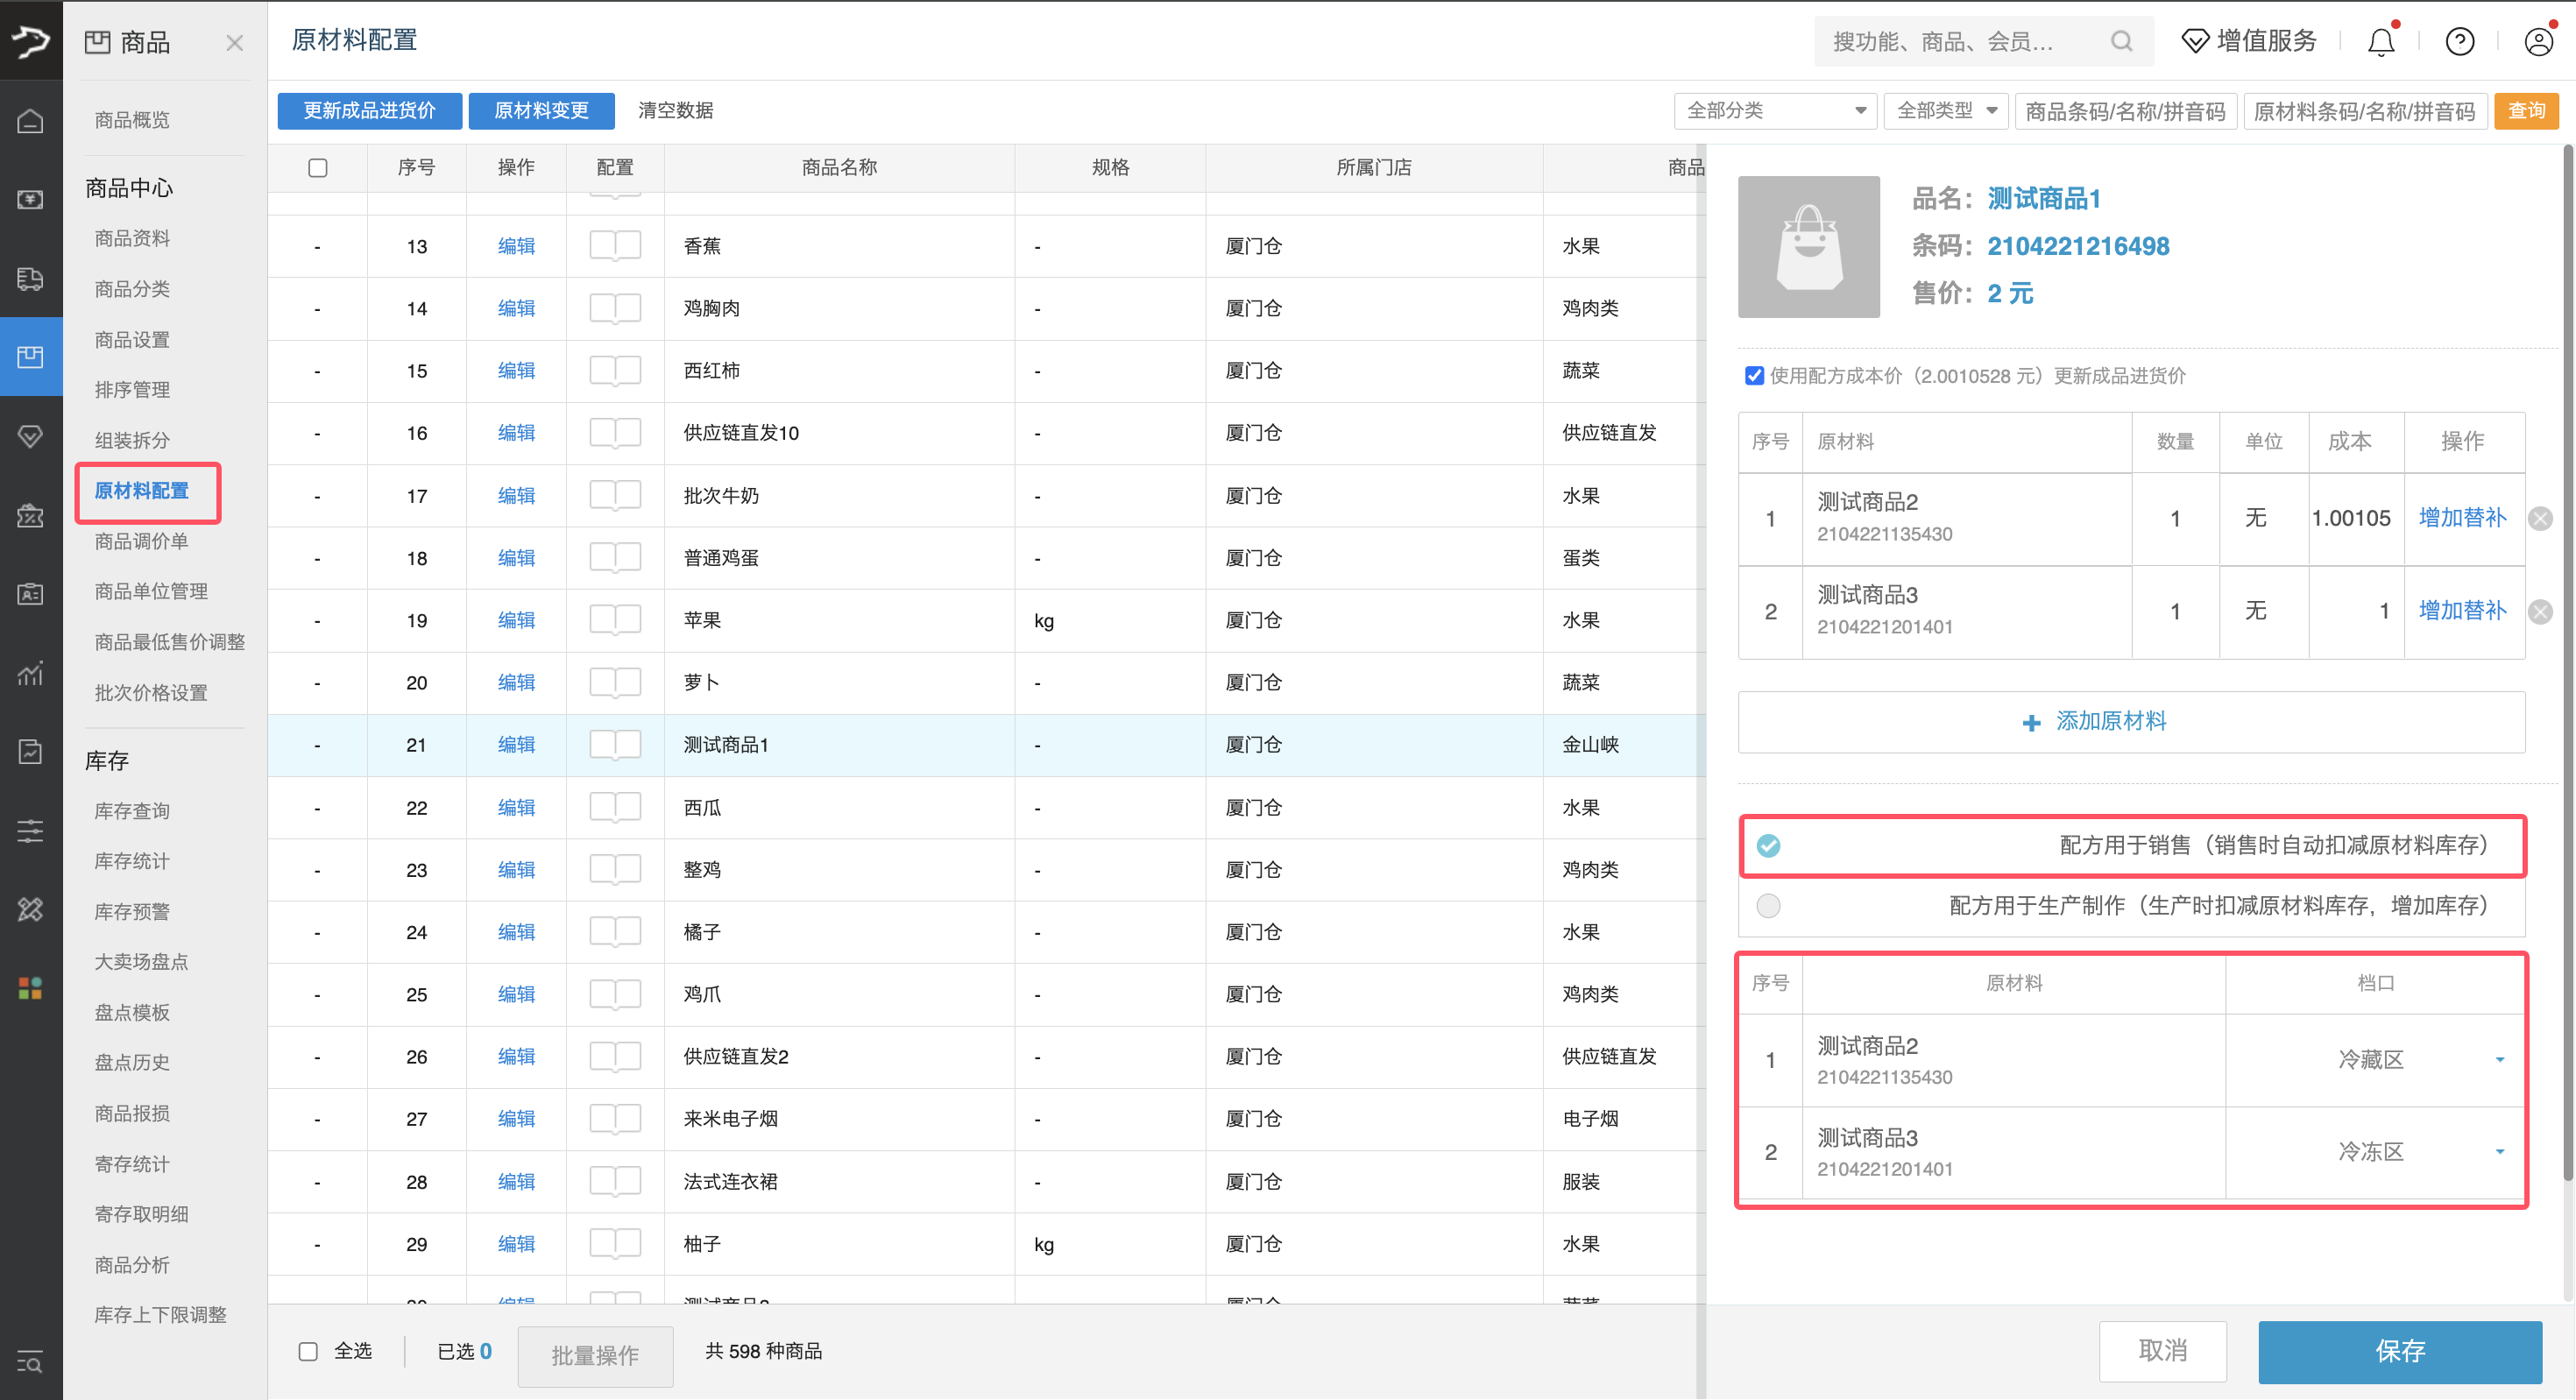
Task: Check the select-all checkbox in table header
Action: pos(318,167)
